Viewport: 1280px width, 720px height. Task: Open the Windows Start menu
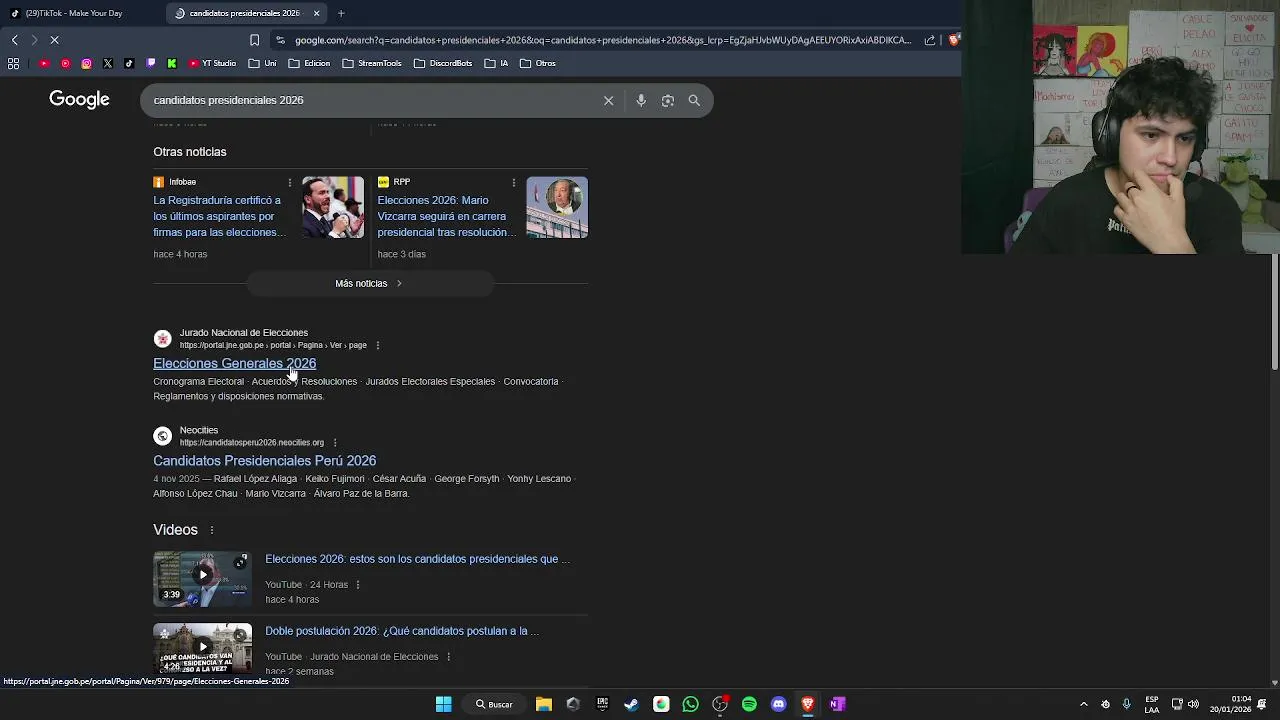click(444, 704)
